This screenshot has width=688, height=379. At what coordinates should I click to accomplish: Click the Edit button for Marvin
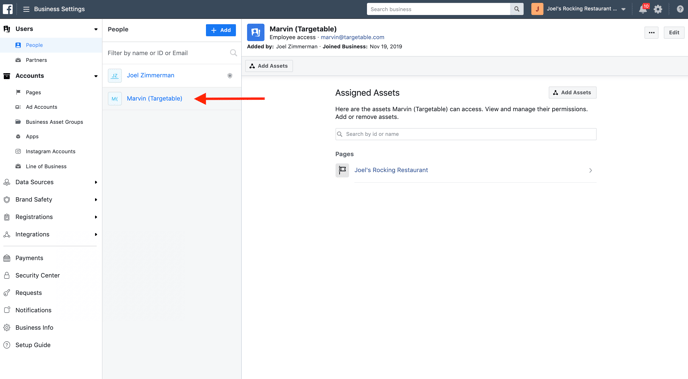click(x=674, y=32)
